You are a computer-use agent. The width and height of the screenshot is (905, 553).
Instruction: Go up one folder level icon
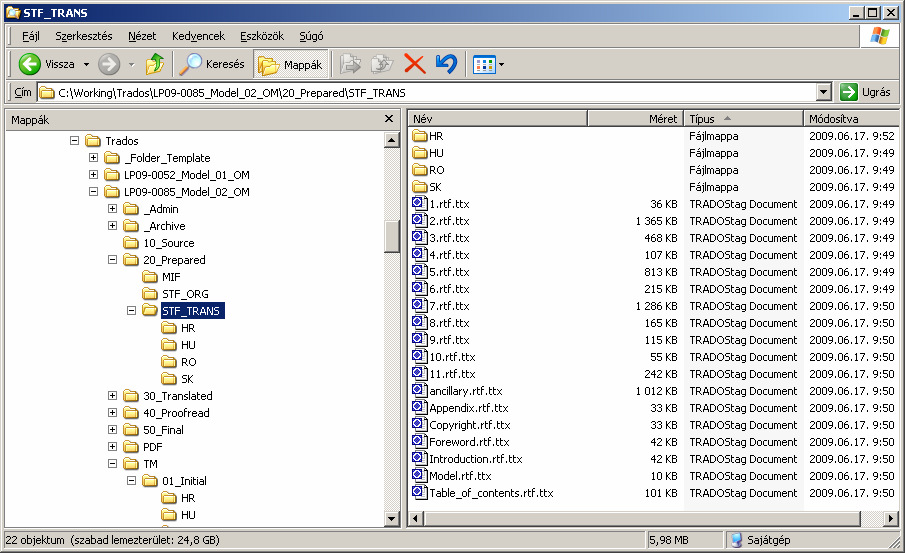pyautogui.click(x=154, y=64)
